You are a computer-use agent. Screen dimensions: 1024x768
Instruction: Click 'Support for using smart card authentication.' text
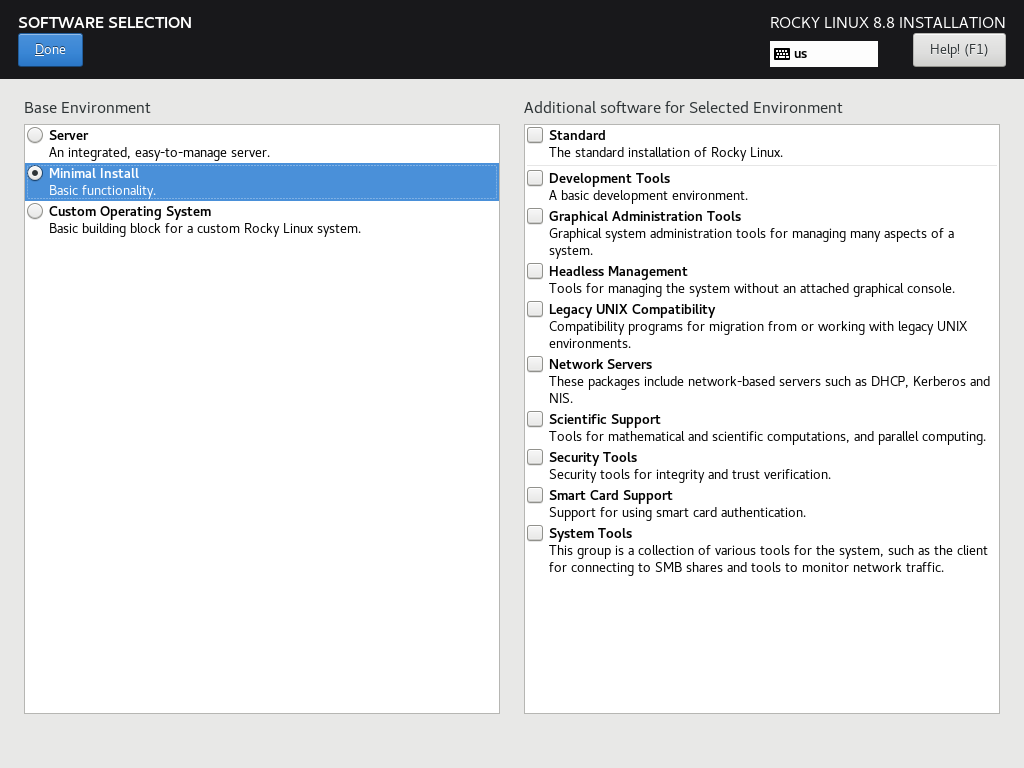click(x=677, y=513)
